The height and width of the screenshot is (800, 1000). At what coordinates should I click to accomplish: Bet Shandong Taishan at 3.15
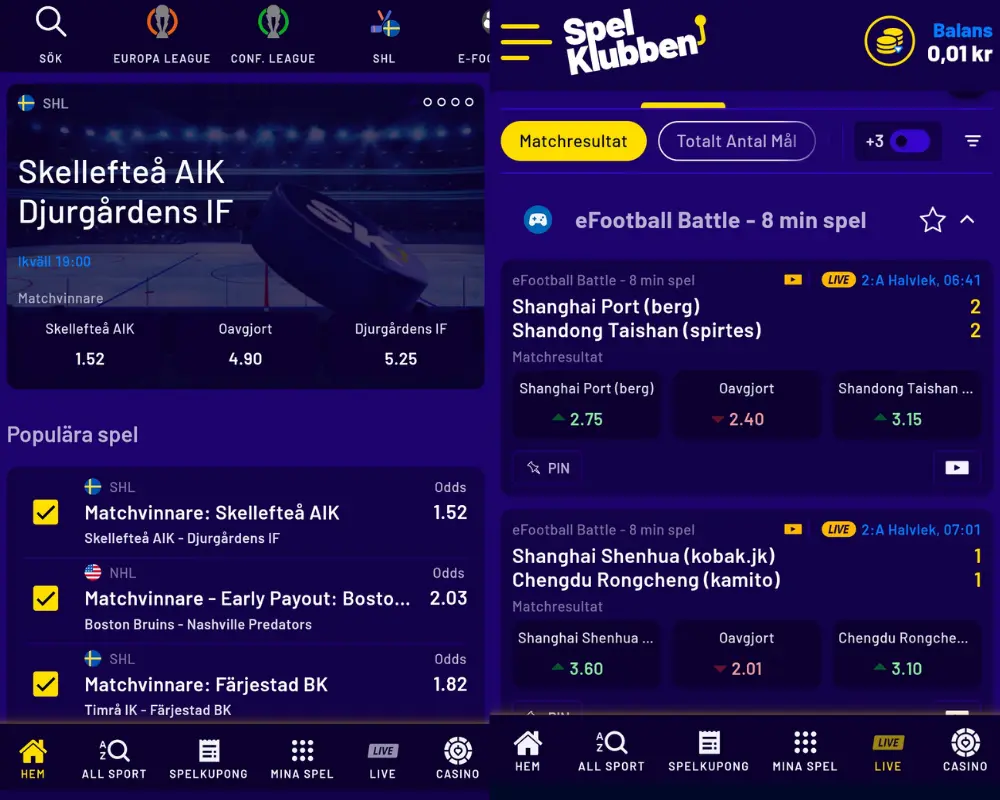(906, 404)
